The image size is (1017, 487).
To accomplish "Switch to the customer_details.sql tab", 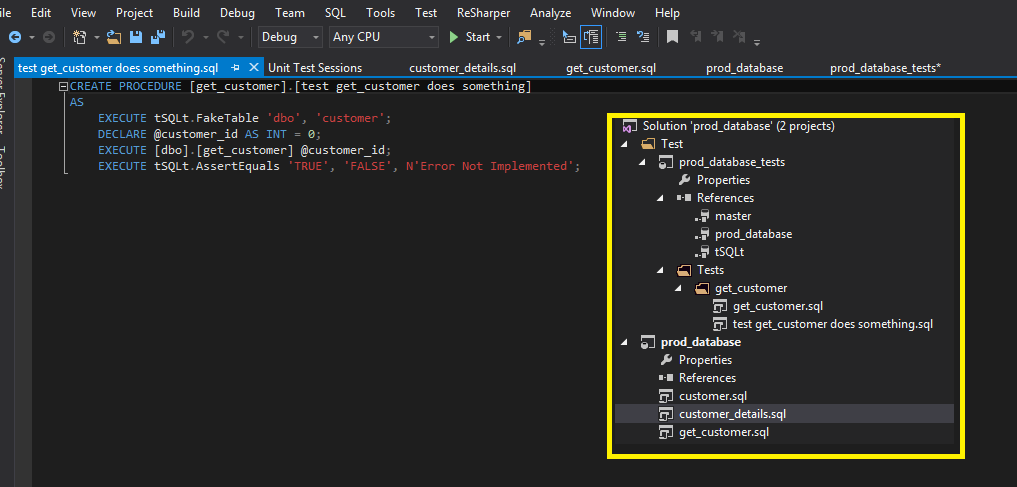I will pyautogui.click(x=462, y=68).
